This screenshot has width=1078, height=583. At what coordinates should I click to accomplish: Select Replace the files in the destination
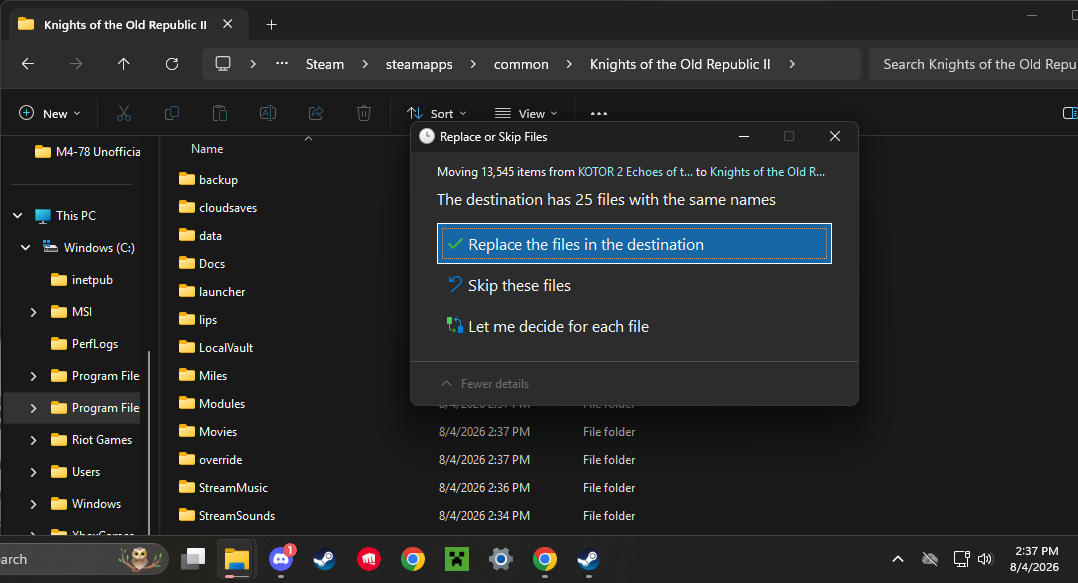(x=634, y=243)
